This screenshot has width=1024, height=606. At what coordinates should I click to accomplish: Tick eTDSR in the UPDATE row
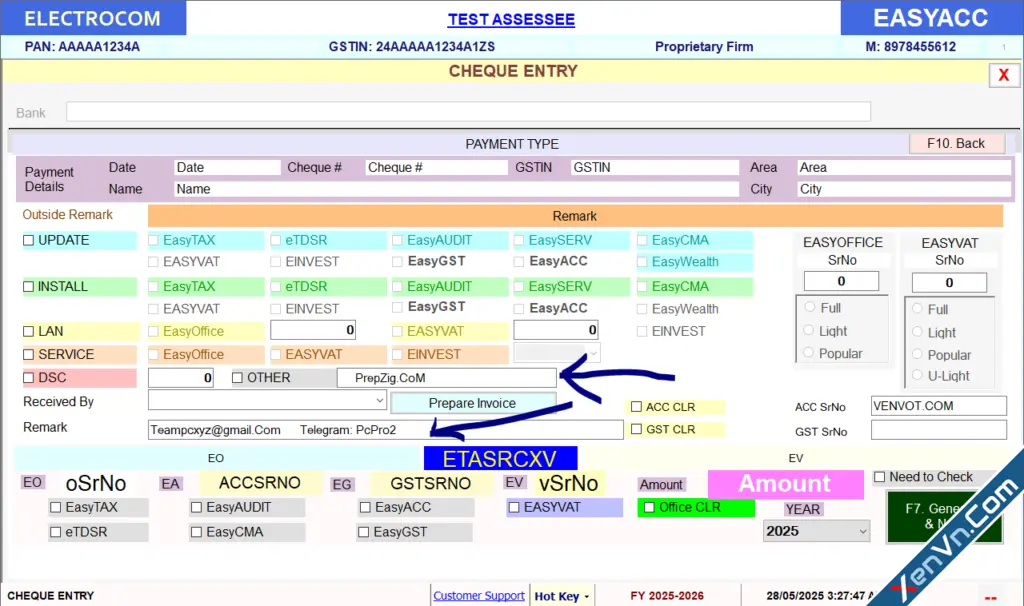pos(276,240)
